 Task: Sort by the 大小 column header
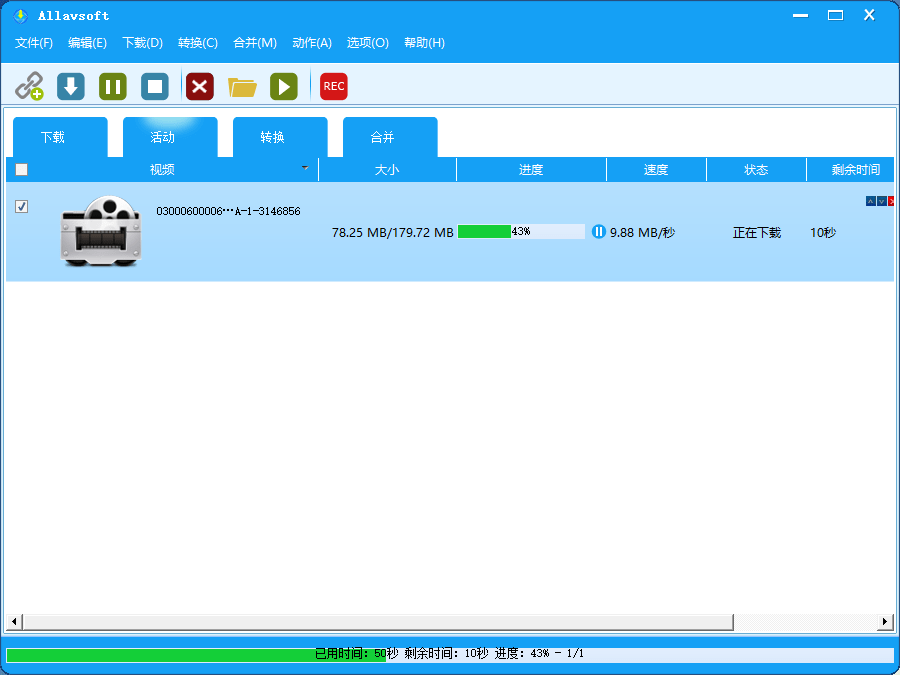(387, 170)
